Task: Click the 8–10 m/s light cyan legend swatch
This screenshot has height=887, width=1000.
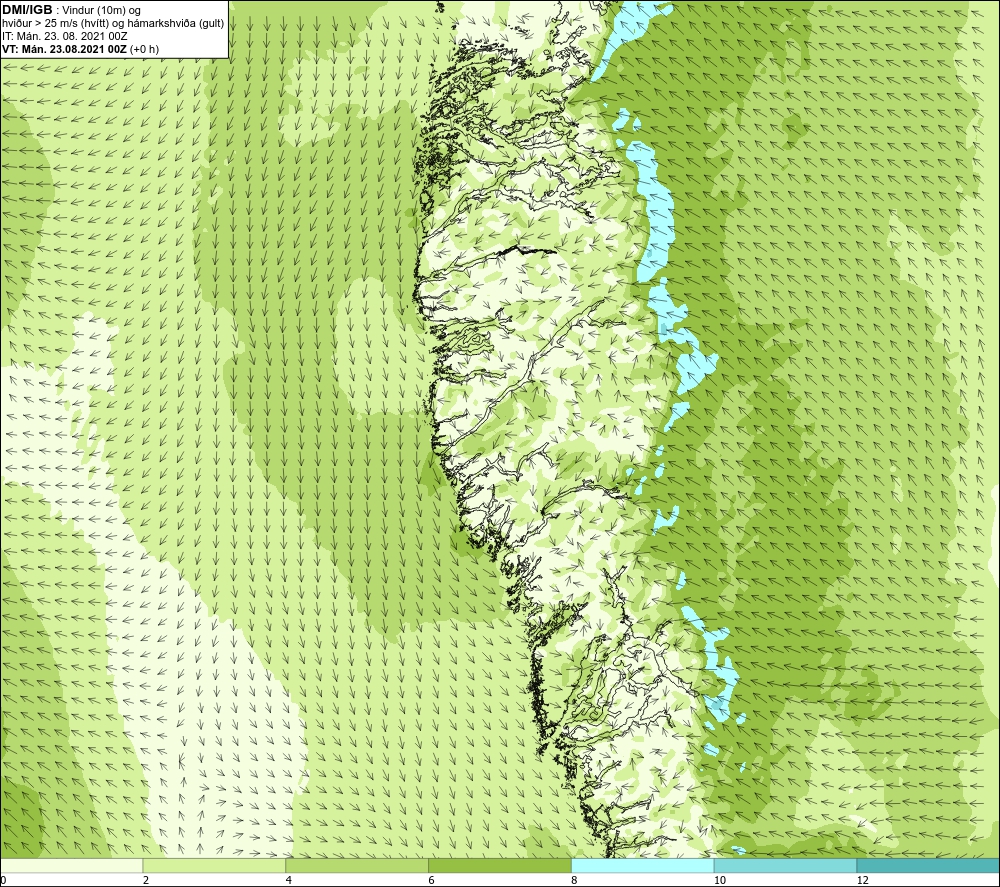Action: 643,865
